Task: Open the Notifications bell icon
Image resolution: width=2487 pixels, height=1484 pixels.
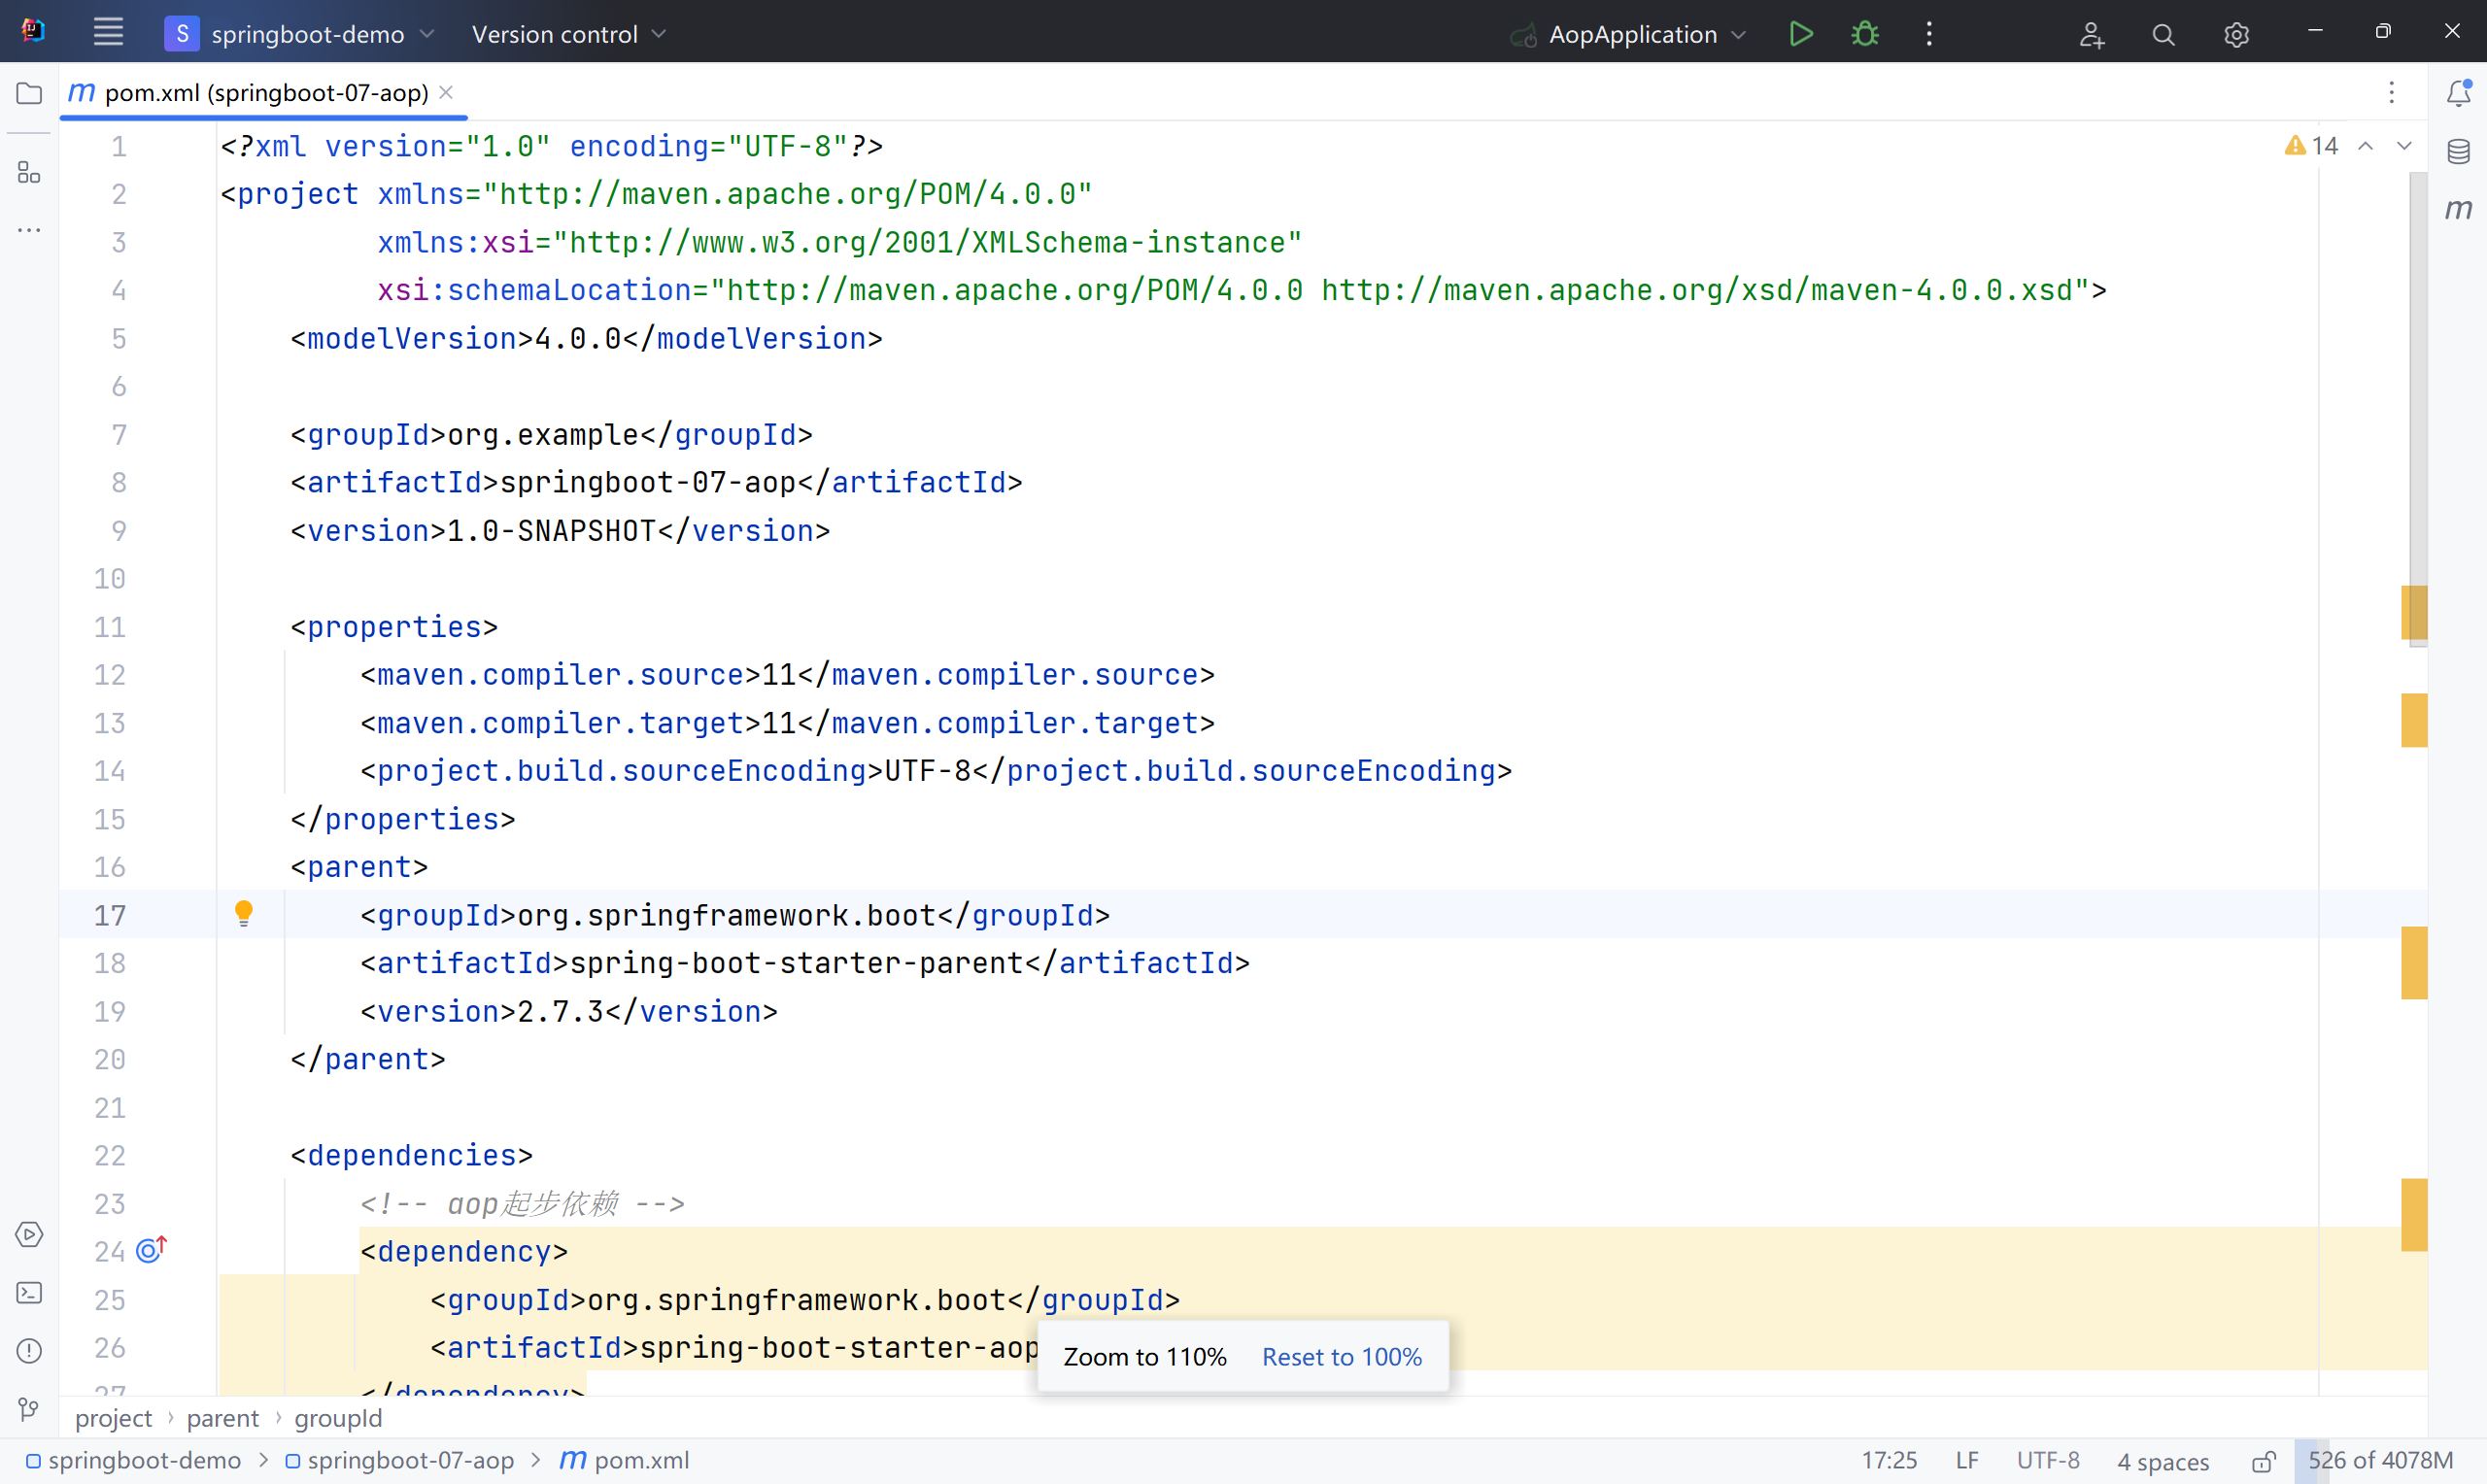Action: coord(2458,92)
